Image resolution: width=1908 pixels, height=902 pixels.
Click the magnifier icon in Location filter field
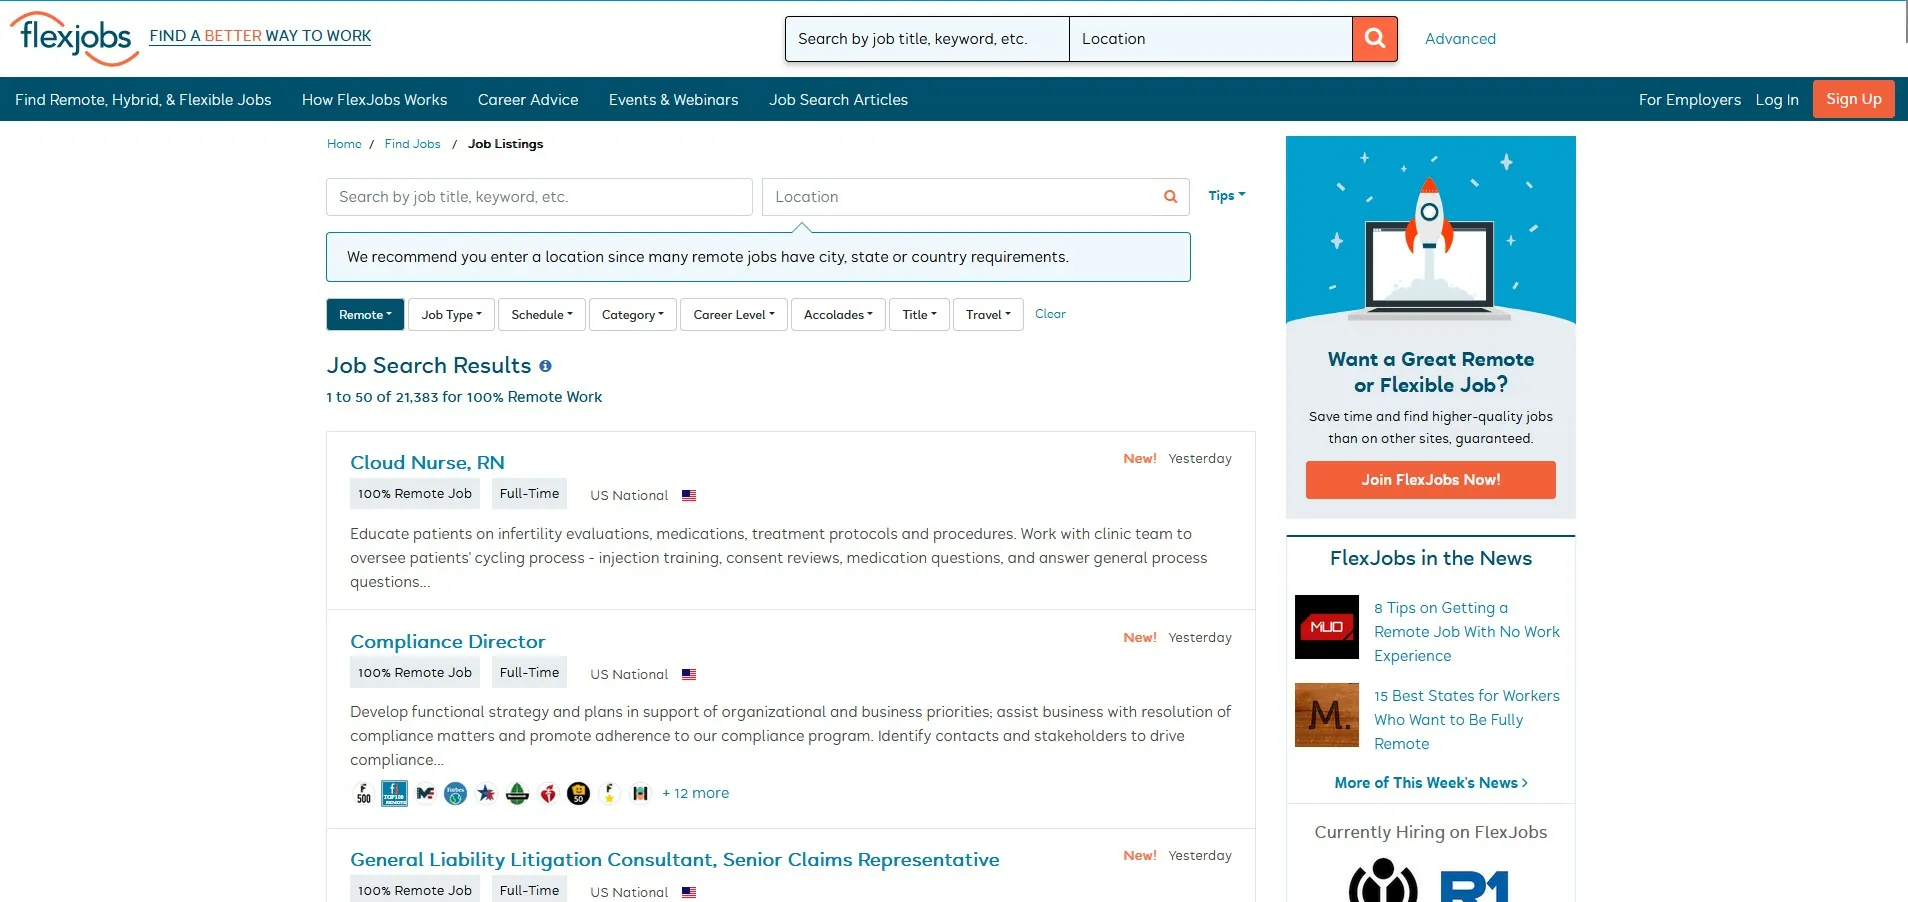coord(1170,197)
